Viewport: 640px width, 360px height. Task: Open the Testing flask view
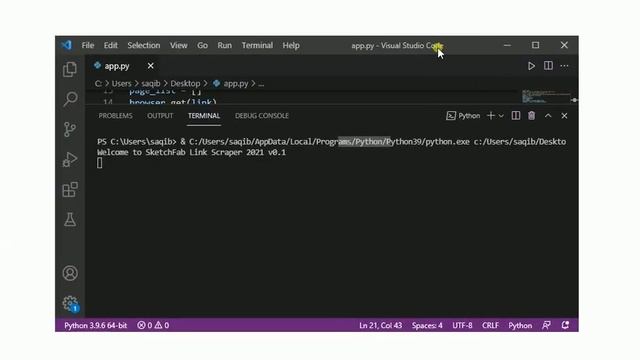(x=70, y=220)
